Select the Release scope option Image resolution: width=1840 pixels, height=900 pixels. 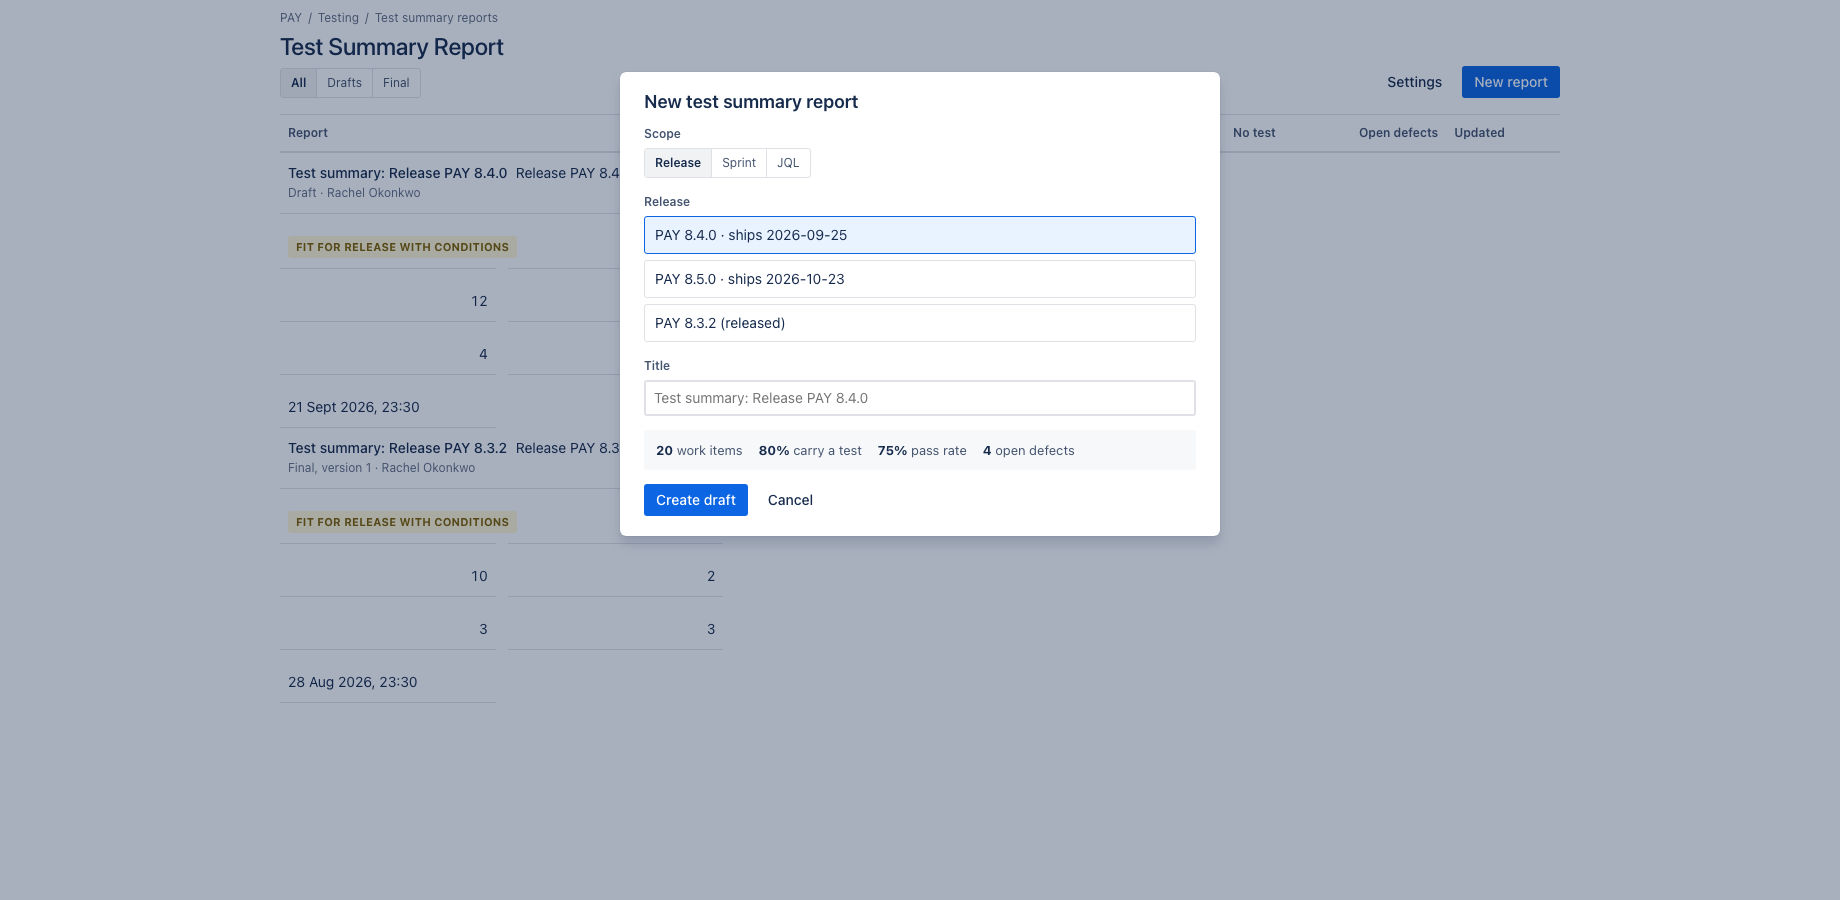(678, 163)
